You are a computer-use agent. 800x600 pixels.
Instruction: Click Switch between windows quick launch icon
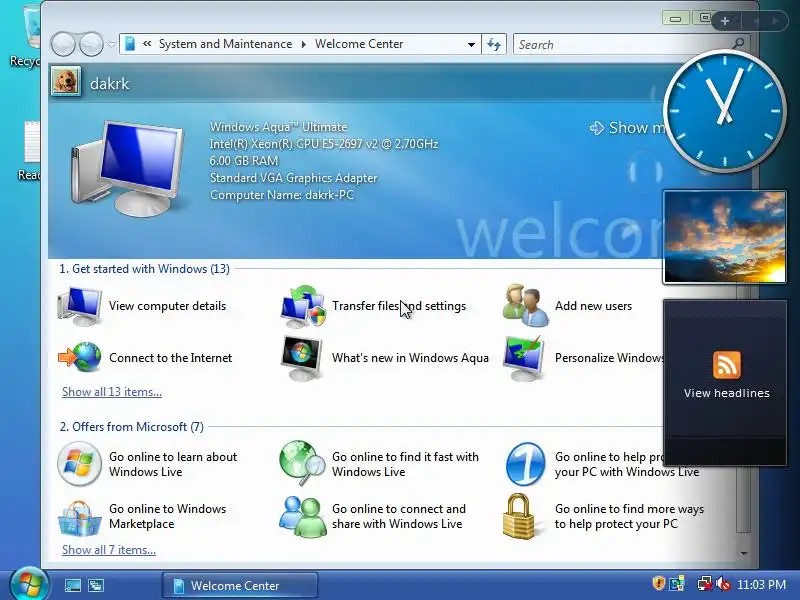pos(96,585)
